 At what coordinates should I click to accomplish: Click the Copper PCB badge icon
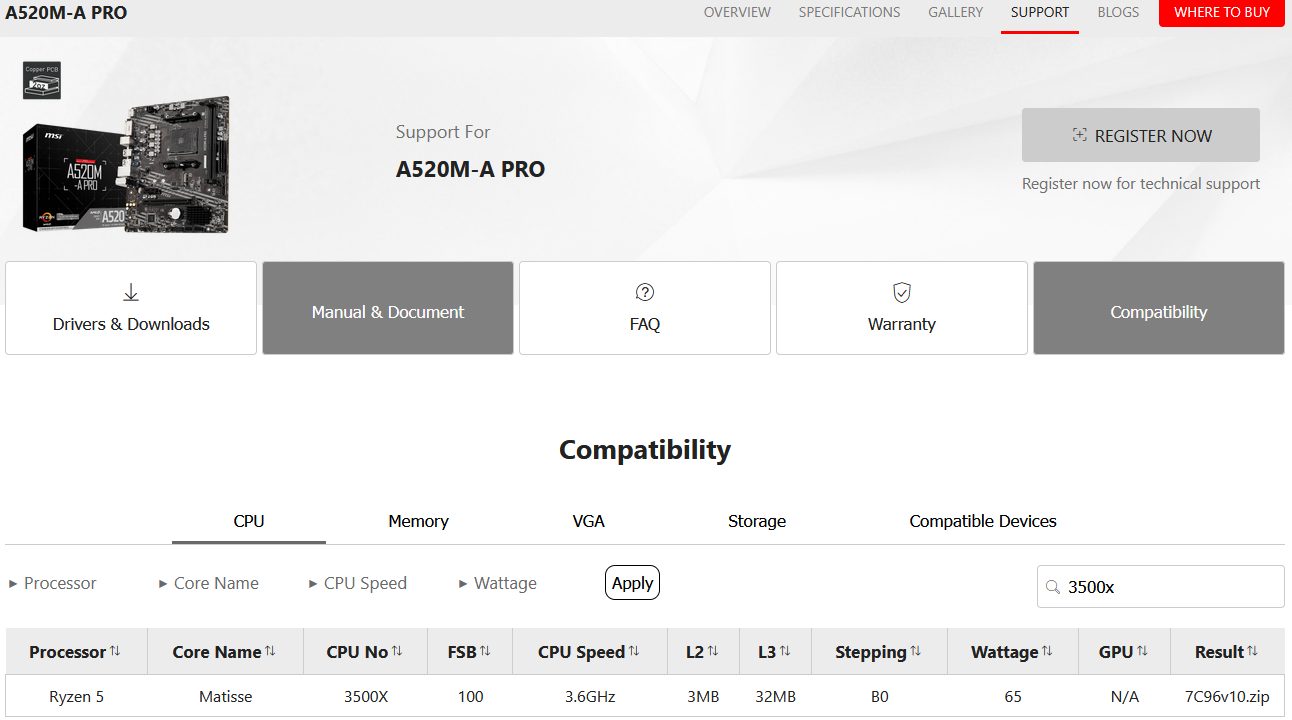click(x=42, y=80)
